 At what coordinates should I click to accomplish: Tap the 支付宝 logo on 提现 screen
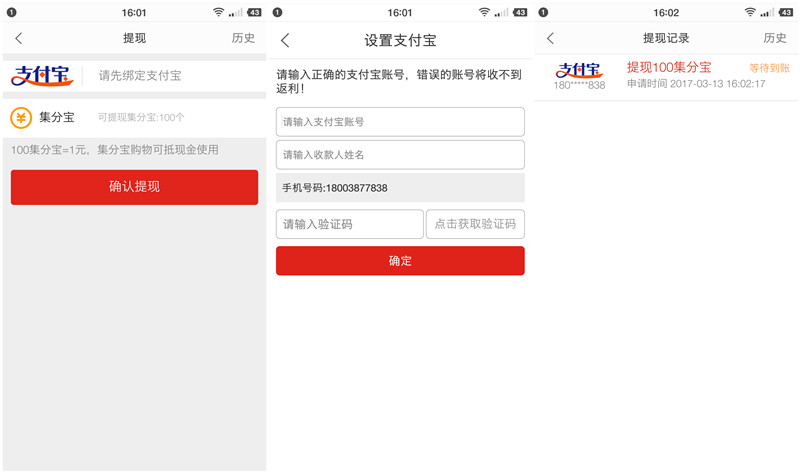pos(42,76)
